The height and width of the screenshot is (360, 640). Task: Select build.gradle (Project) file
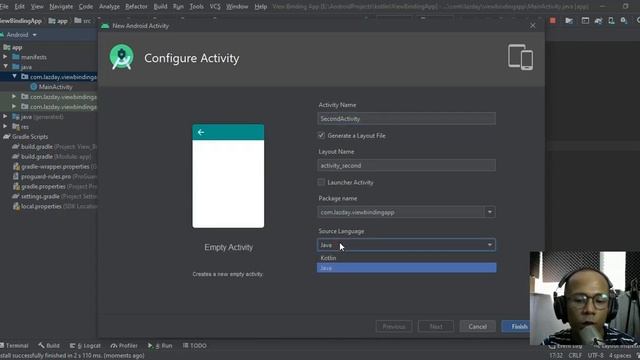58,147
